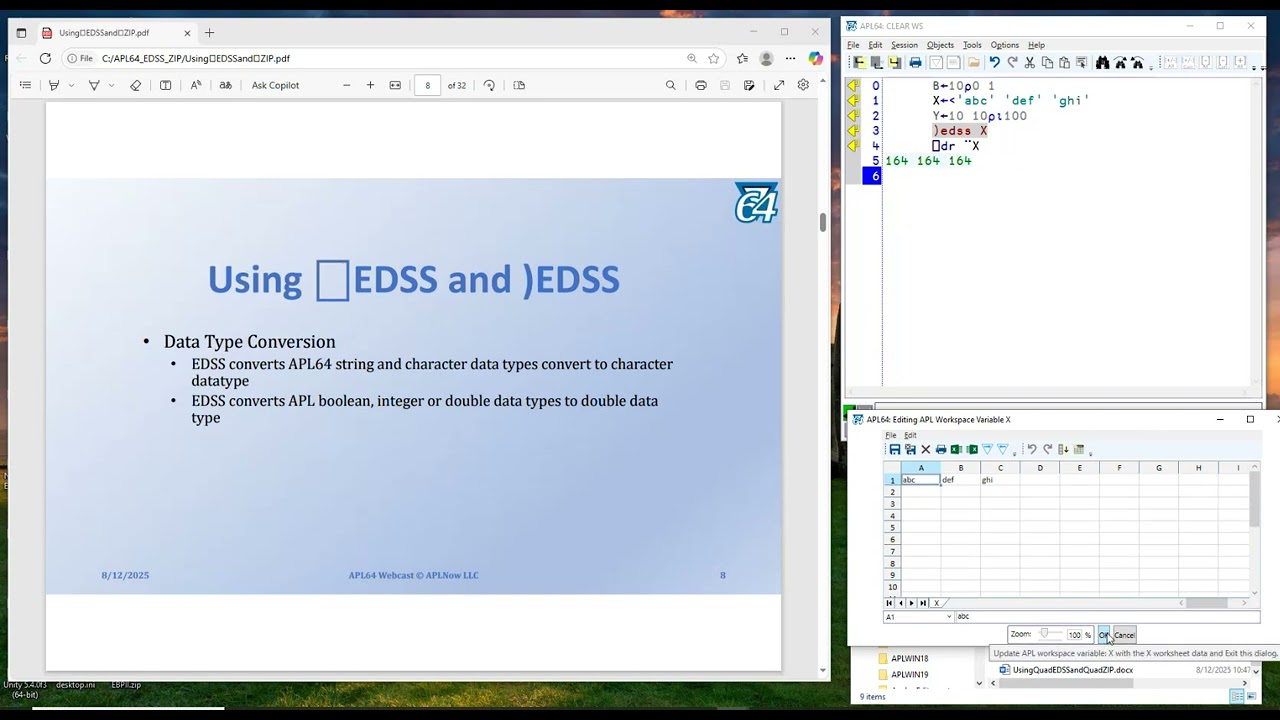Refresh the PDF browser page
The height and width of the screenshot is (720, 1280).
tap(45, 58)
